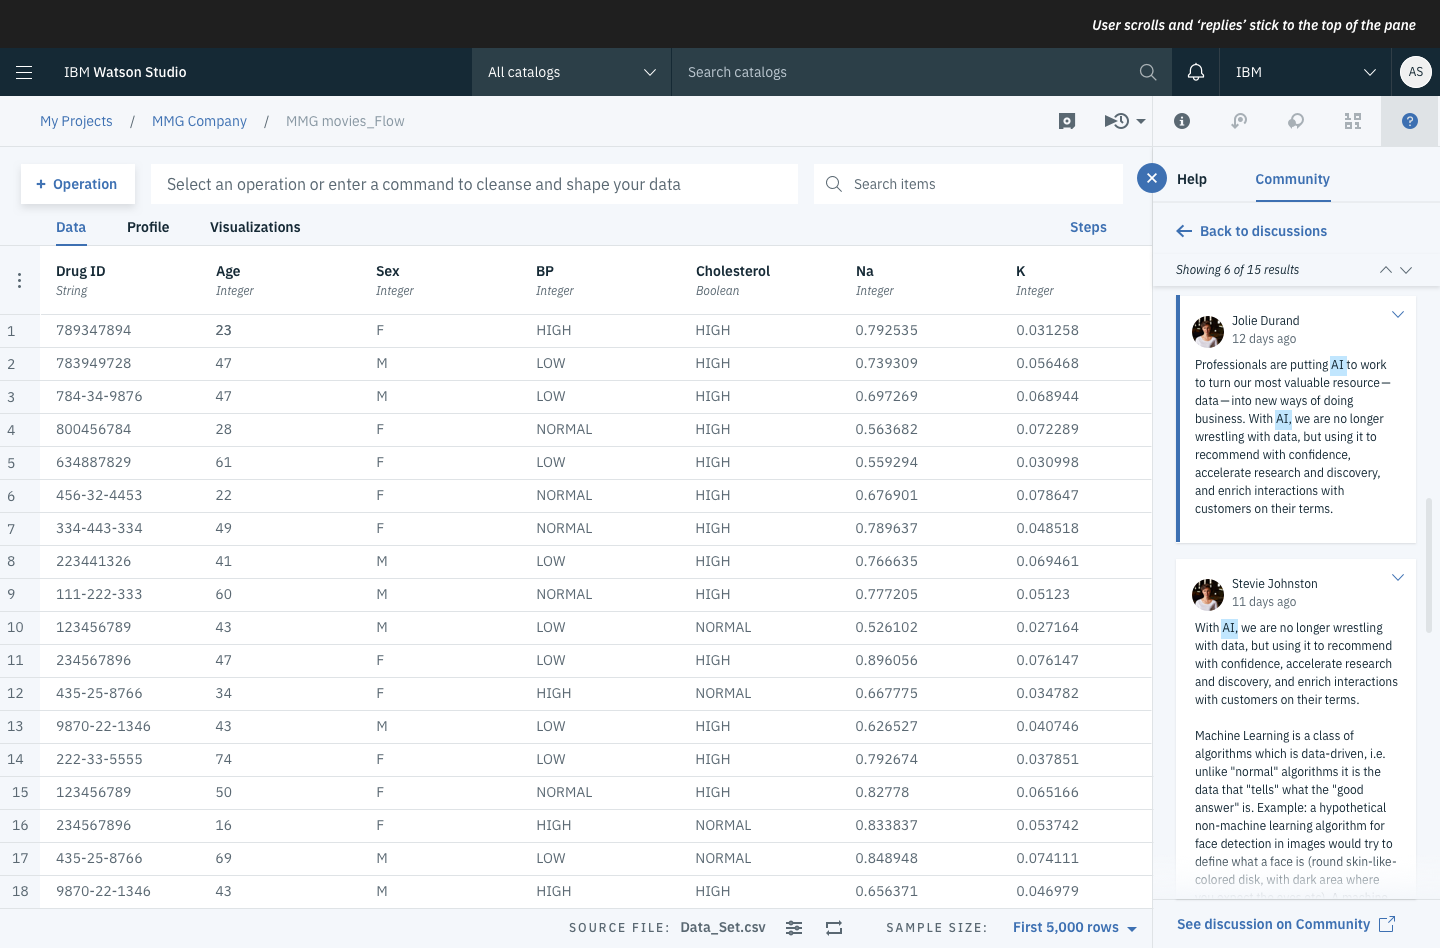Screen dimensions: 1440x948
Task: Open the information panel icon
Action: (1181, 121)
